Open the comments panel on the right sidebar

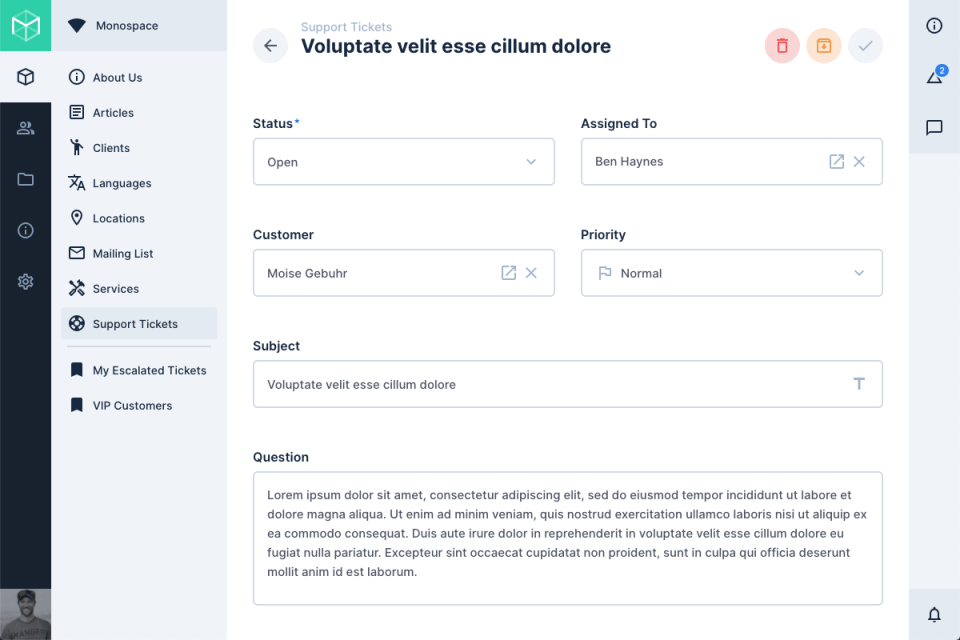[x=934, y=127]
